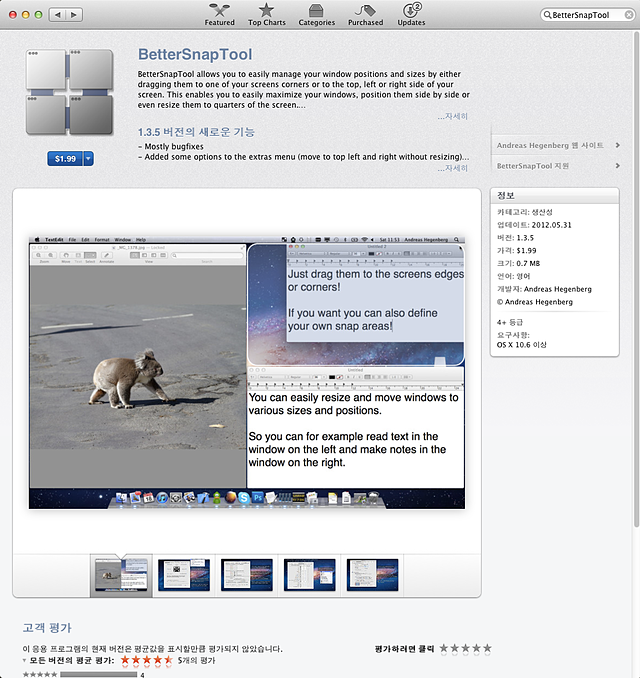Click the chevron beside BetterSnapTool 지원
Image resolution: width=640 pixels, height=678 pixels.
(x=618, y=166)
